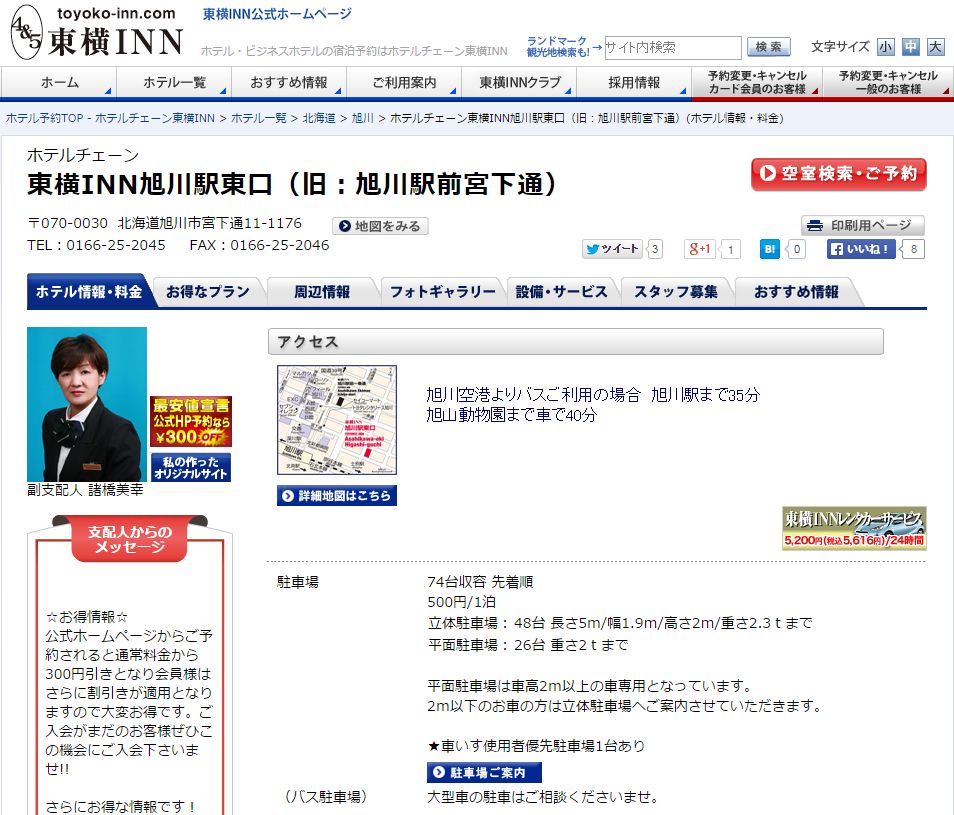The height and width of the screenshot is (815, 954).
Task: Click the 旭山動物園まで車で40分 text
Action: tap(512, 415)
